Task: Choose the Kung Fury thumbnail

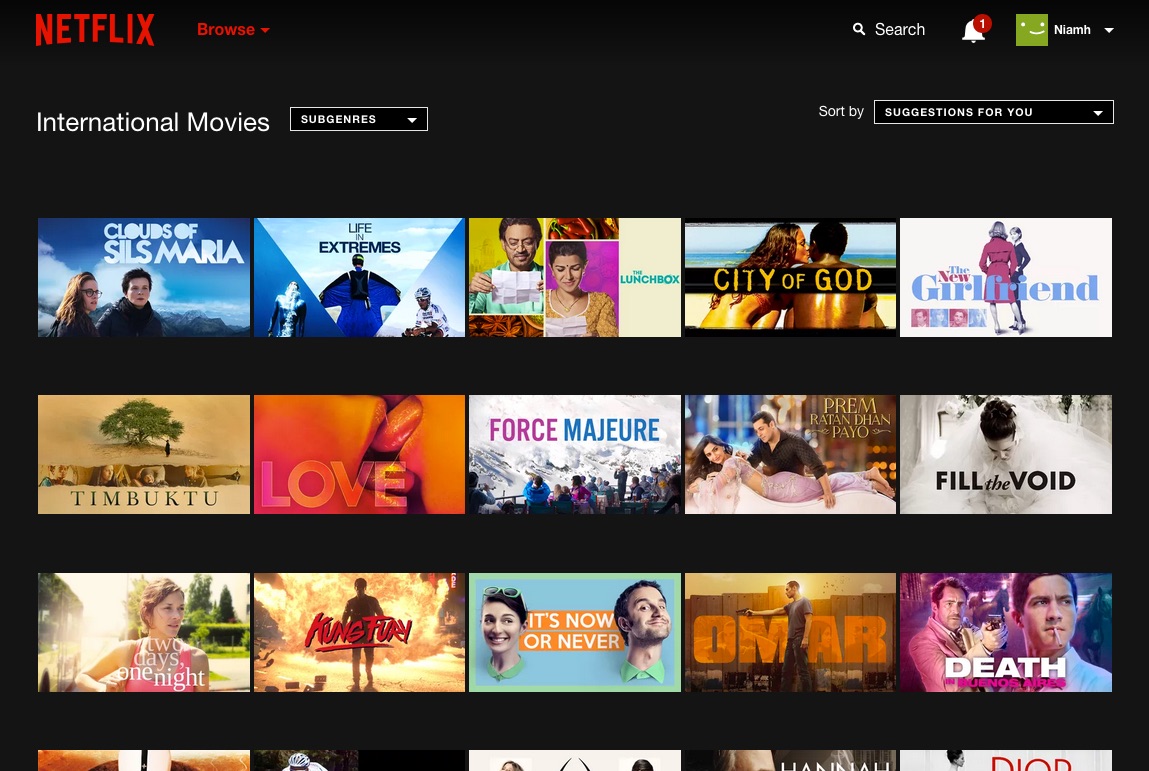Action: [x=359, y=632]
